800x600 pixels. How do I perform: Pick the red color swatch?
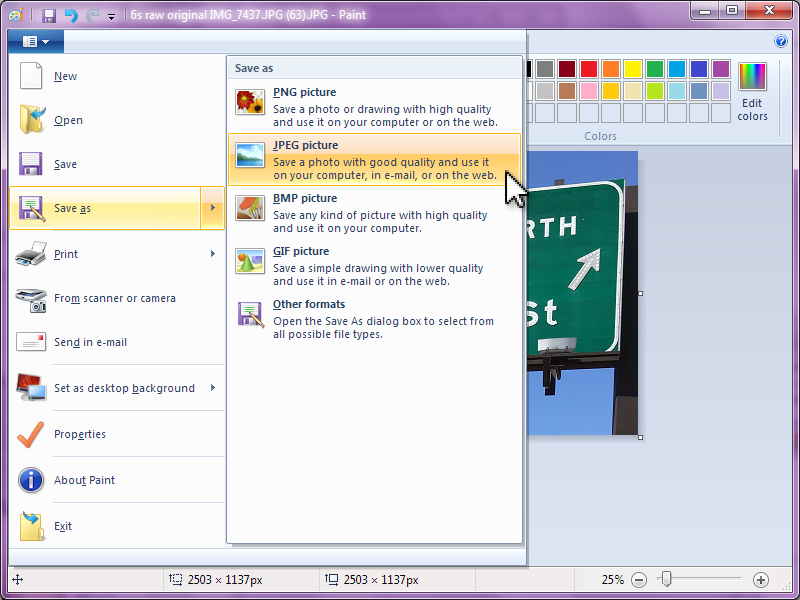pyautogui.click(x=589, y=69)
